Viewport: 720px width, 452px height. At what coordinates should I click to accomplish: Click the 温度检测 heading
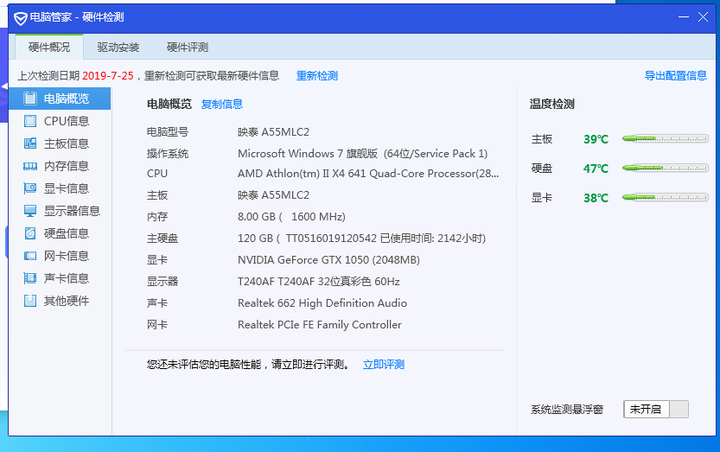[552, 104]
